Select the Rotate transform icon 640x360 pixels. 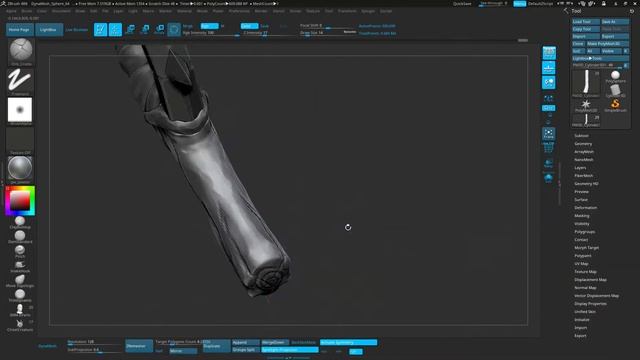tap(160, 29)
